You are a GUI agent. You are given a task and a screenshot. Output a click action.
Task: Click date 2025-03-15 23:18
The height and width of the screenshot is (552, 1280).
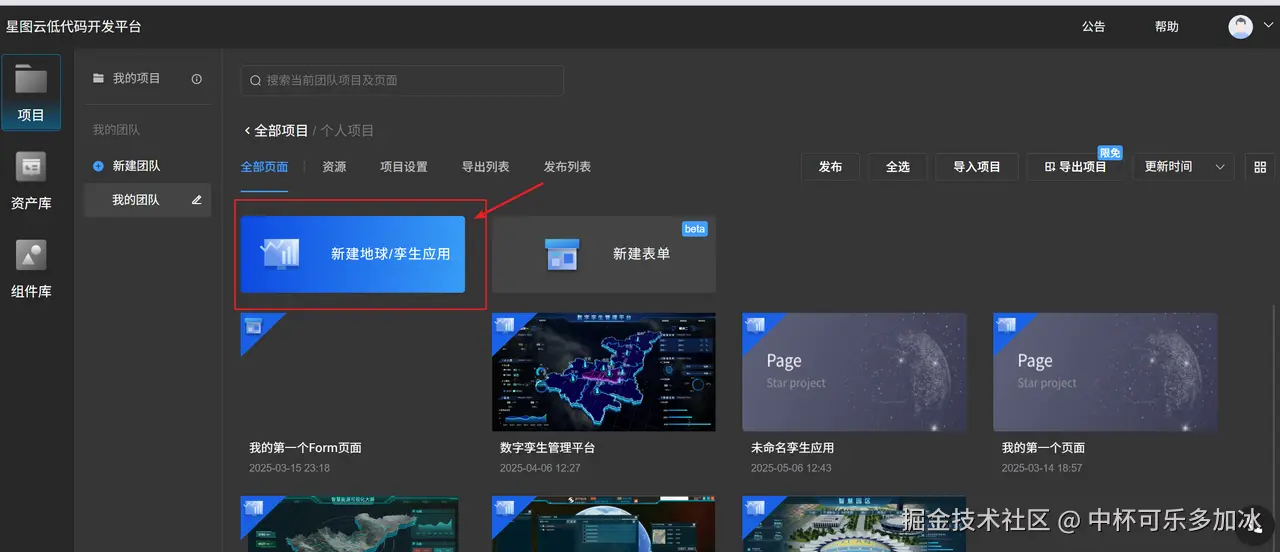coord(289,468)
